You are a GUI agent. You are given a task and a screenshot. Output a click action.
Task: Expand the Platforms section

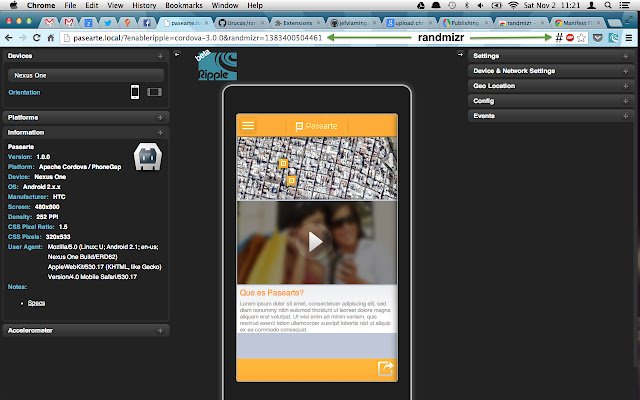tap(86, 118)
